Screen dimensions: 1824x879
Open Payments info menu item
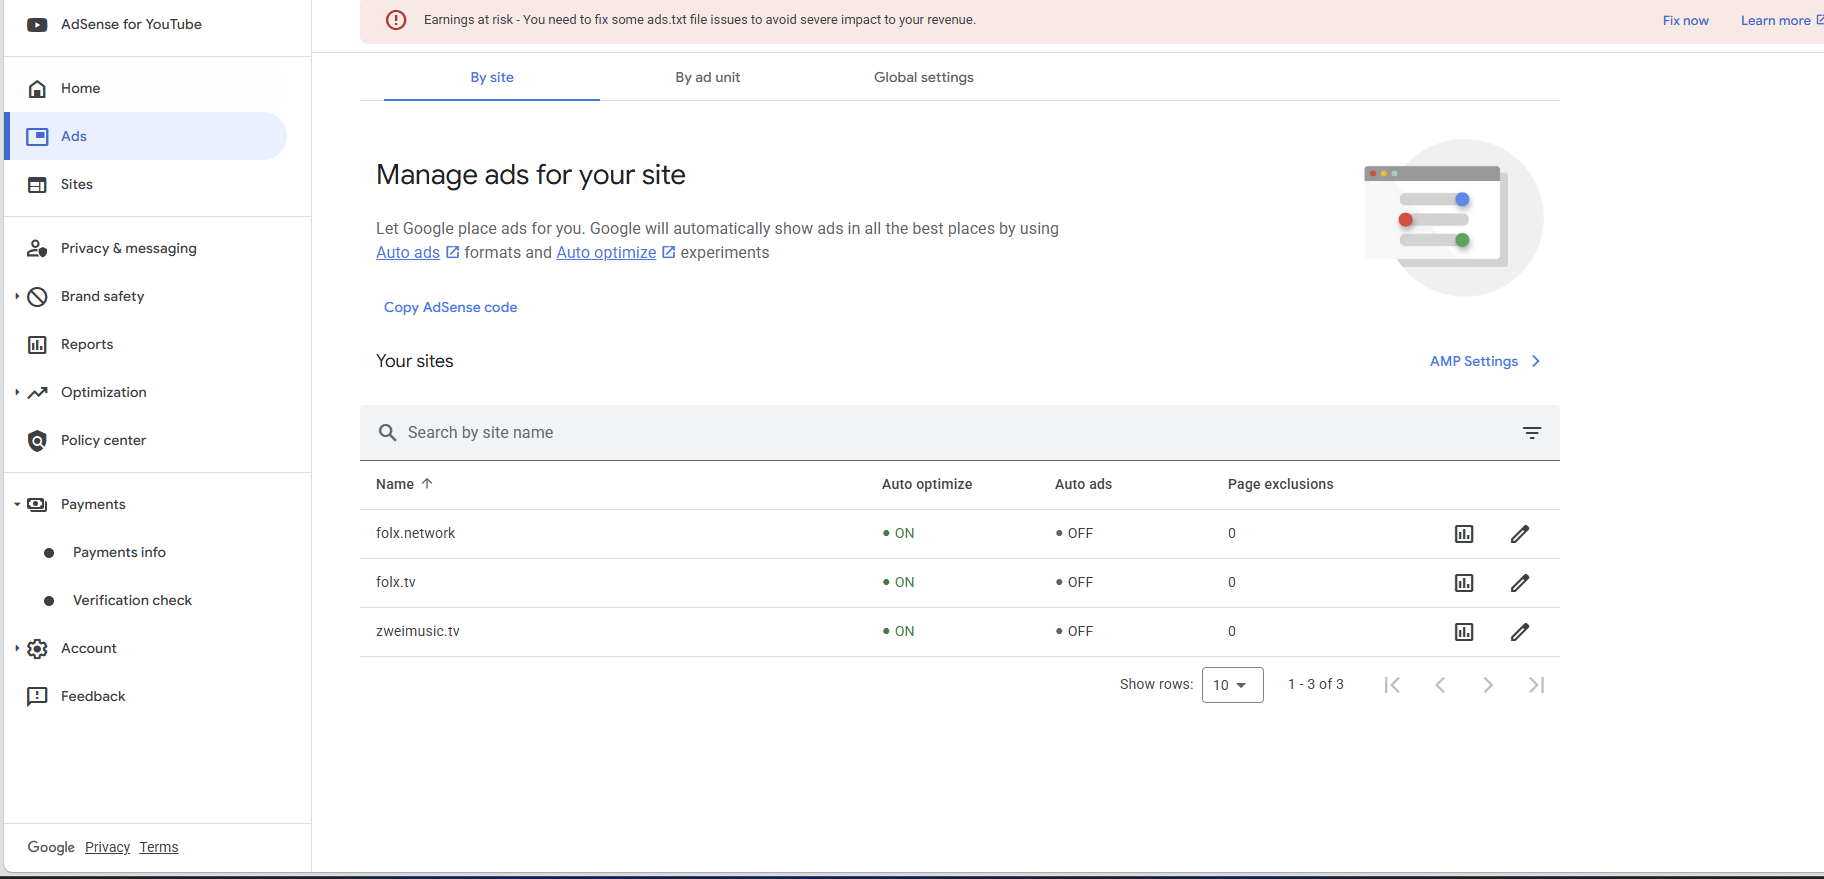click(119, 553)
